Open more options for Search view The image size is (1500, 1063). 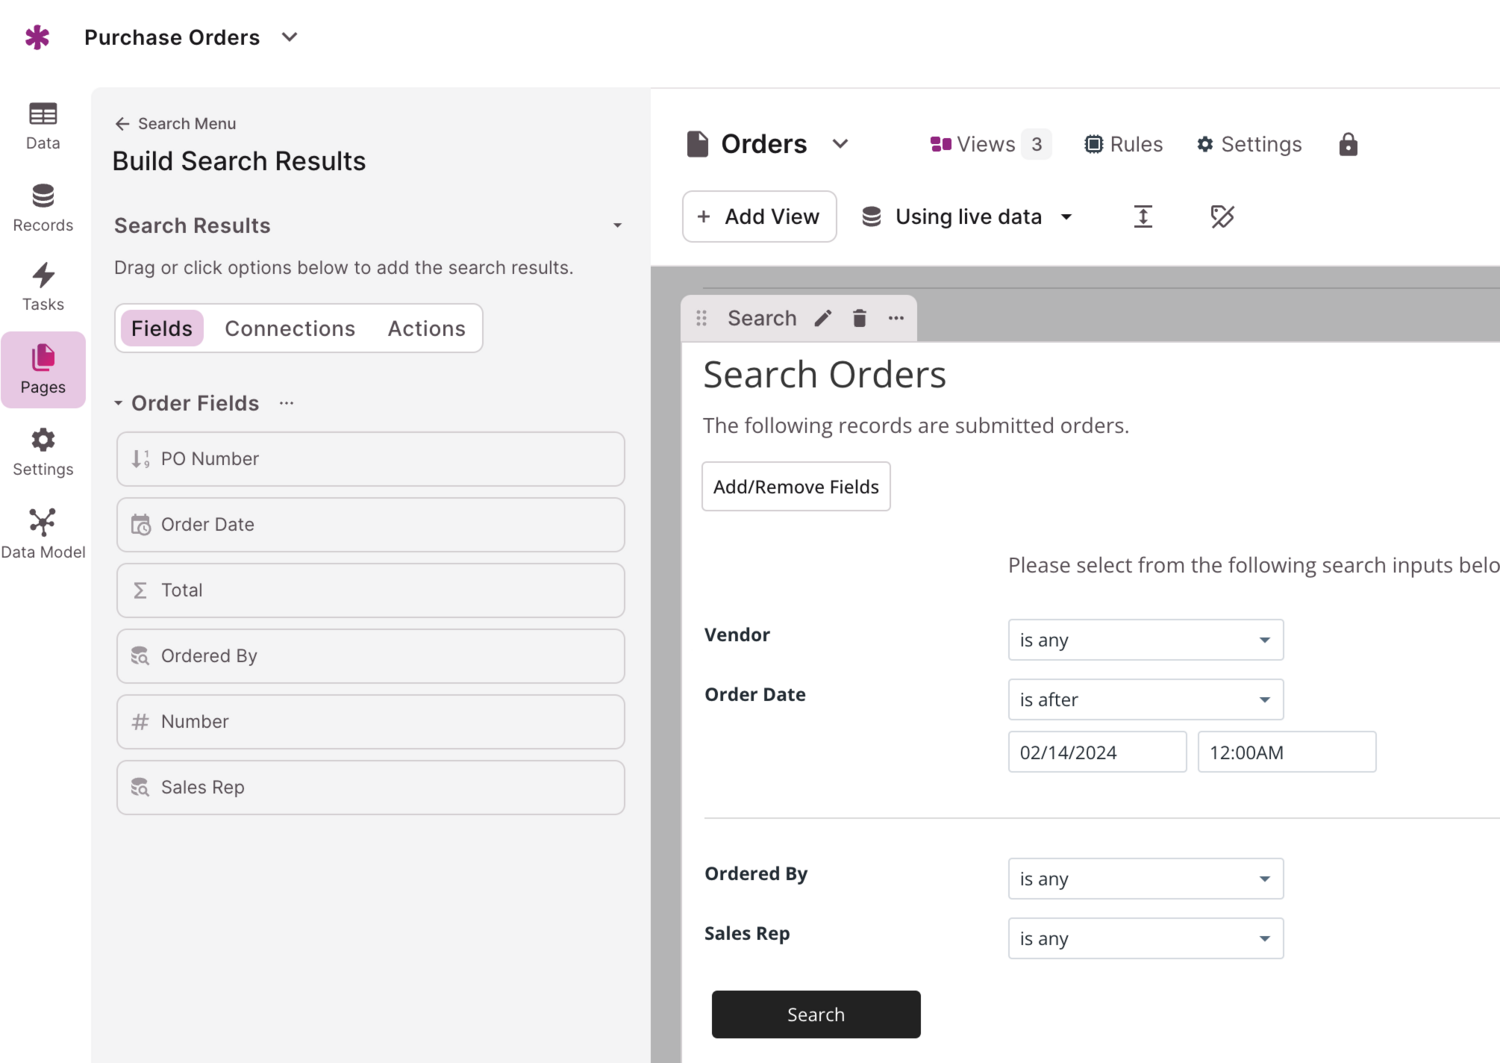(x=896, y=318)
